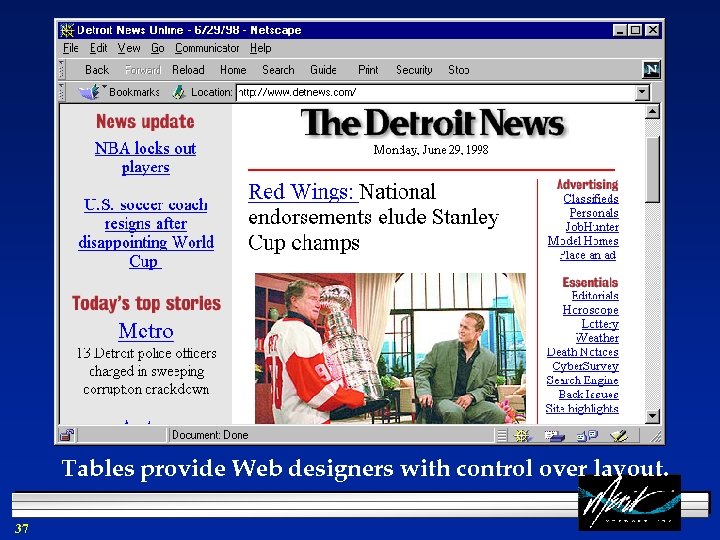Reload the current page
The width and height of the screenshot is (720, 540).
[x=188, y=70]
